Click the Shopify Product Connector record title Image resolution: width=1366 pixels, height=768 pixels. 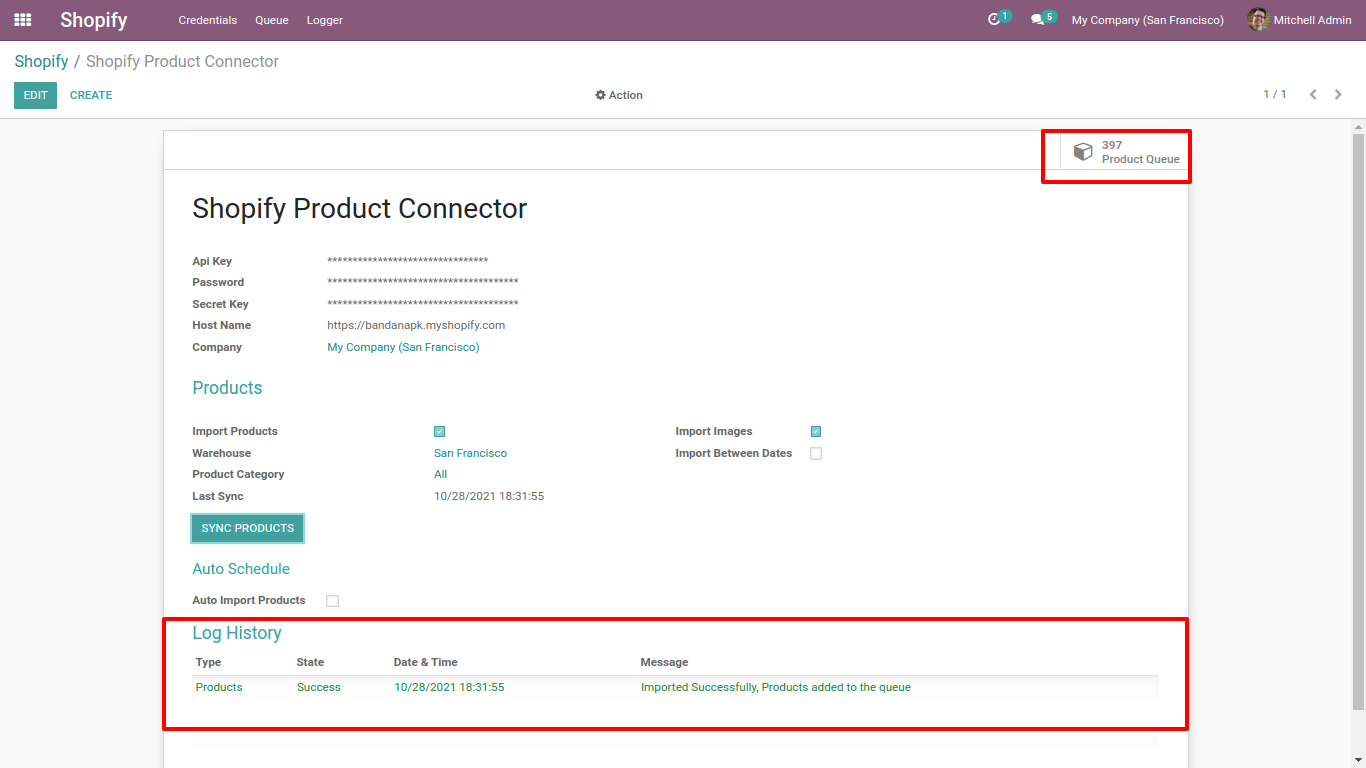359,208
